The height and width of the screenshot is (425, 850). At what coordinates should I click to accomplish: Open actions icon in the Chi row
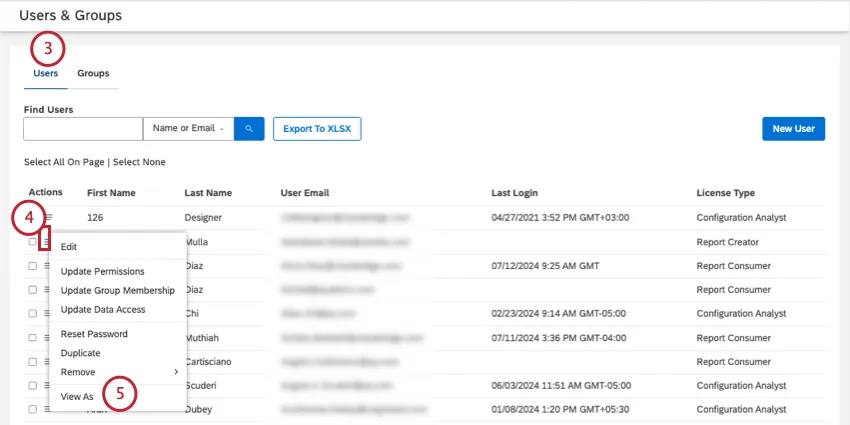pos(47,313)
